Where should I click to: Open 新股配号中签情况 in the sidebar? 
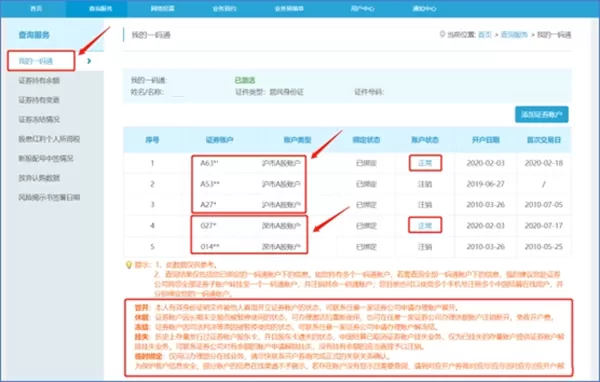[46, 158]
